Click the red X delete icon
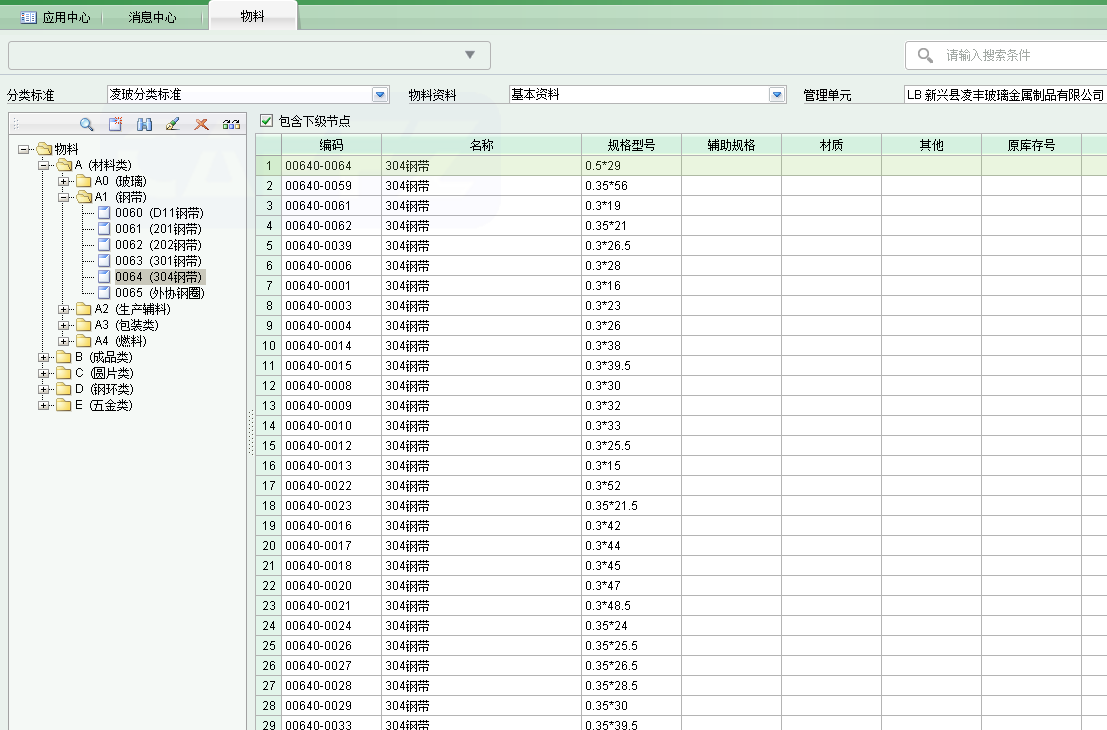 (x=201, y=124)
